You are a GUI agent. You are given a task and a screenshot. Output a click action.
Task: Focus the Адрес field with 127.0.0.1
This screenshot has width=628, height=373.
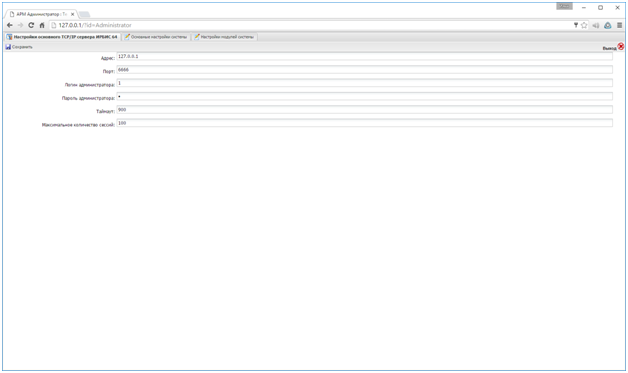[364, 56]
